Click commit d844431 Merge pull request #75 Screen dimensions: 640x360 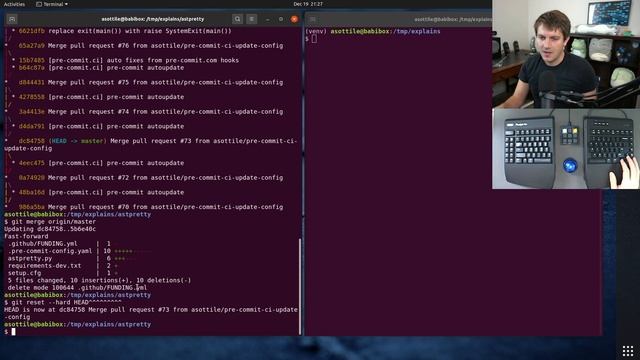coord(151,82)
